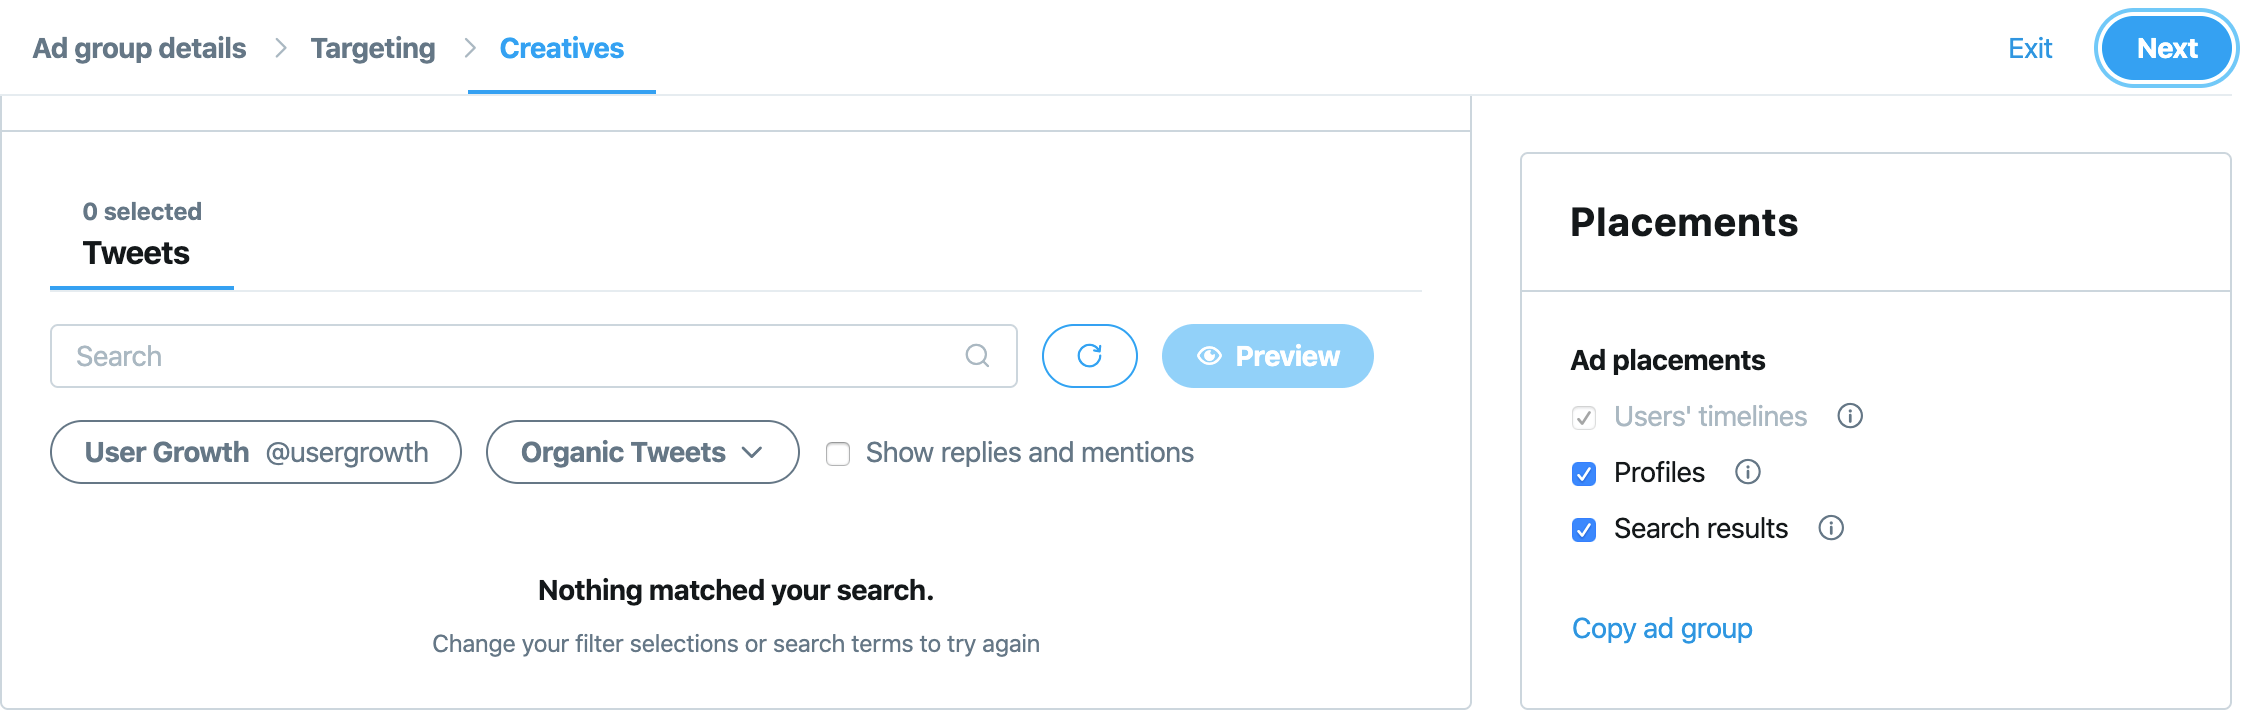The image size is (2241, 711).
Task: Enable Show replies and mentions checkbox
Action: 838,454
